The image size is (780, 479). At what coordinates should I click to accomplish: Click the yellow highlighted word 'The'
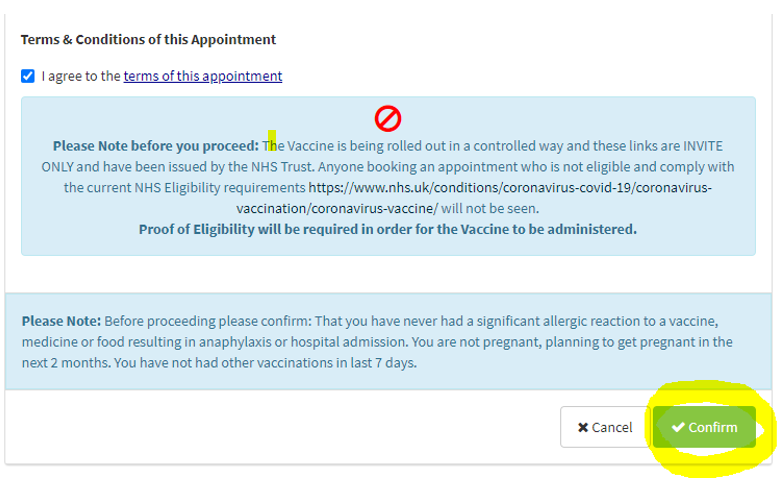click(x=273, y=146)
